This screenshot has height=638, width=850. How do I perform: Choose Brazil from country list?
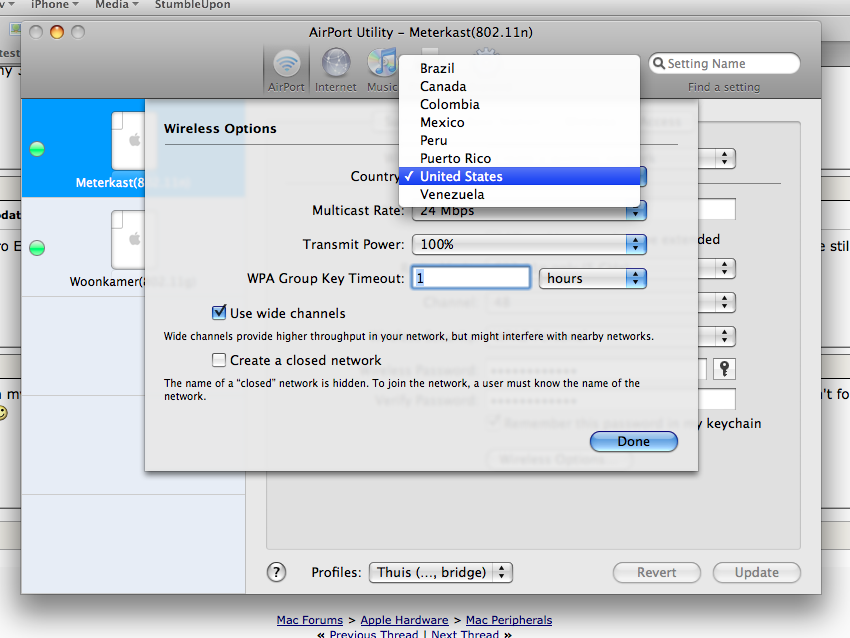[x=519, y=68]
